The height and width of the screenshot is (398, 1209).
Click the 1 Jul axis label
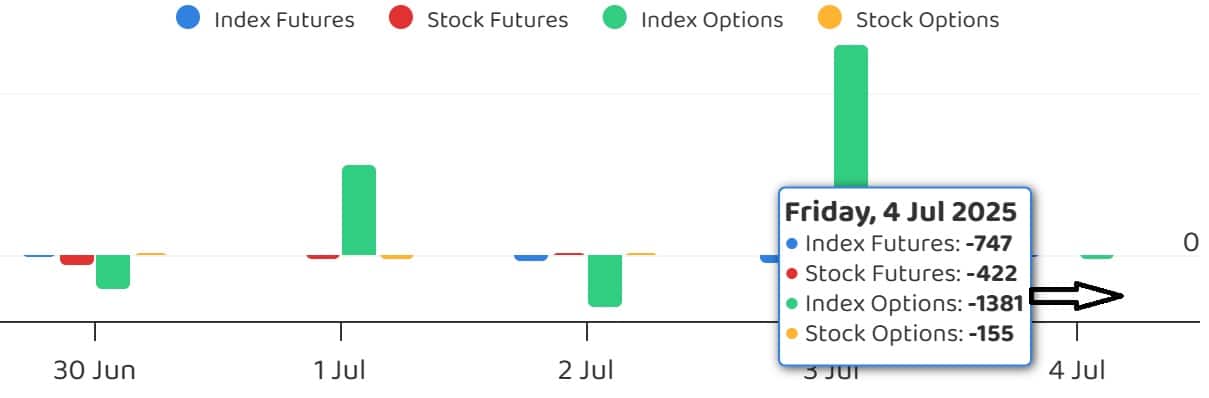click(340, 371)
